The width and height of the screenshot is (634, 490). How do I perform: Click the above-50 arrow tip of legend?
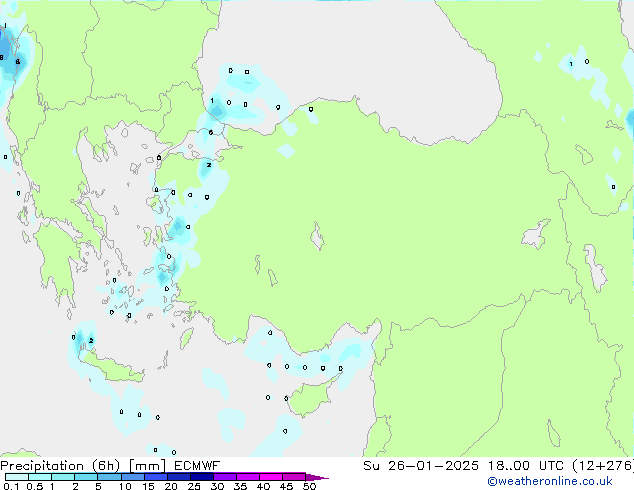click(317, 477)
